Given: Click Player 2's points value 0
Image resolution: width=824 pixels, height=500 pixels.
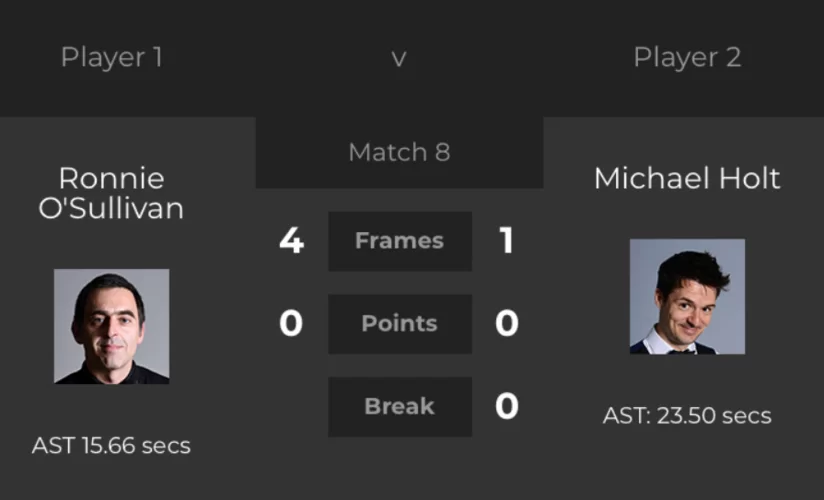Looking at the screenshot, I should click(507, 323).
